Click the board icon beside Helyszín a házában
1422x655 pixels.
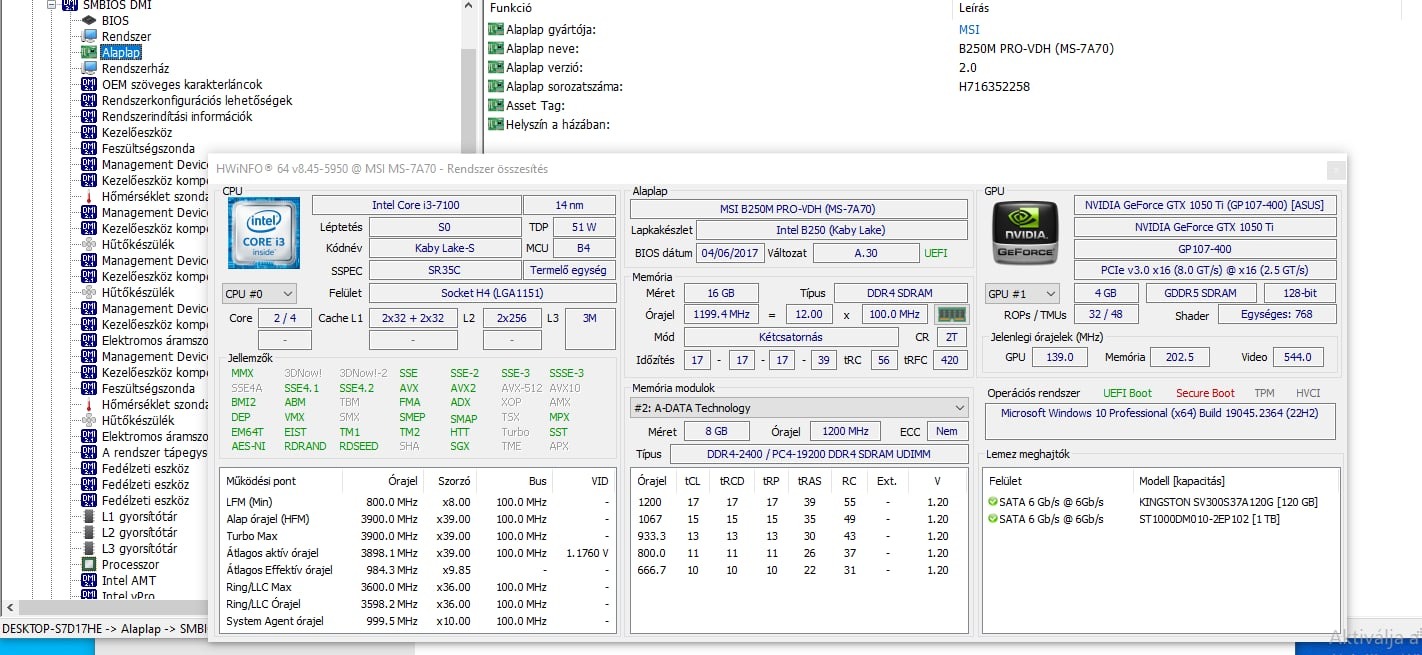click(x=495, y=124)
